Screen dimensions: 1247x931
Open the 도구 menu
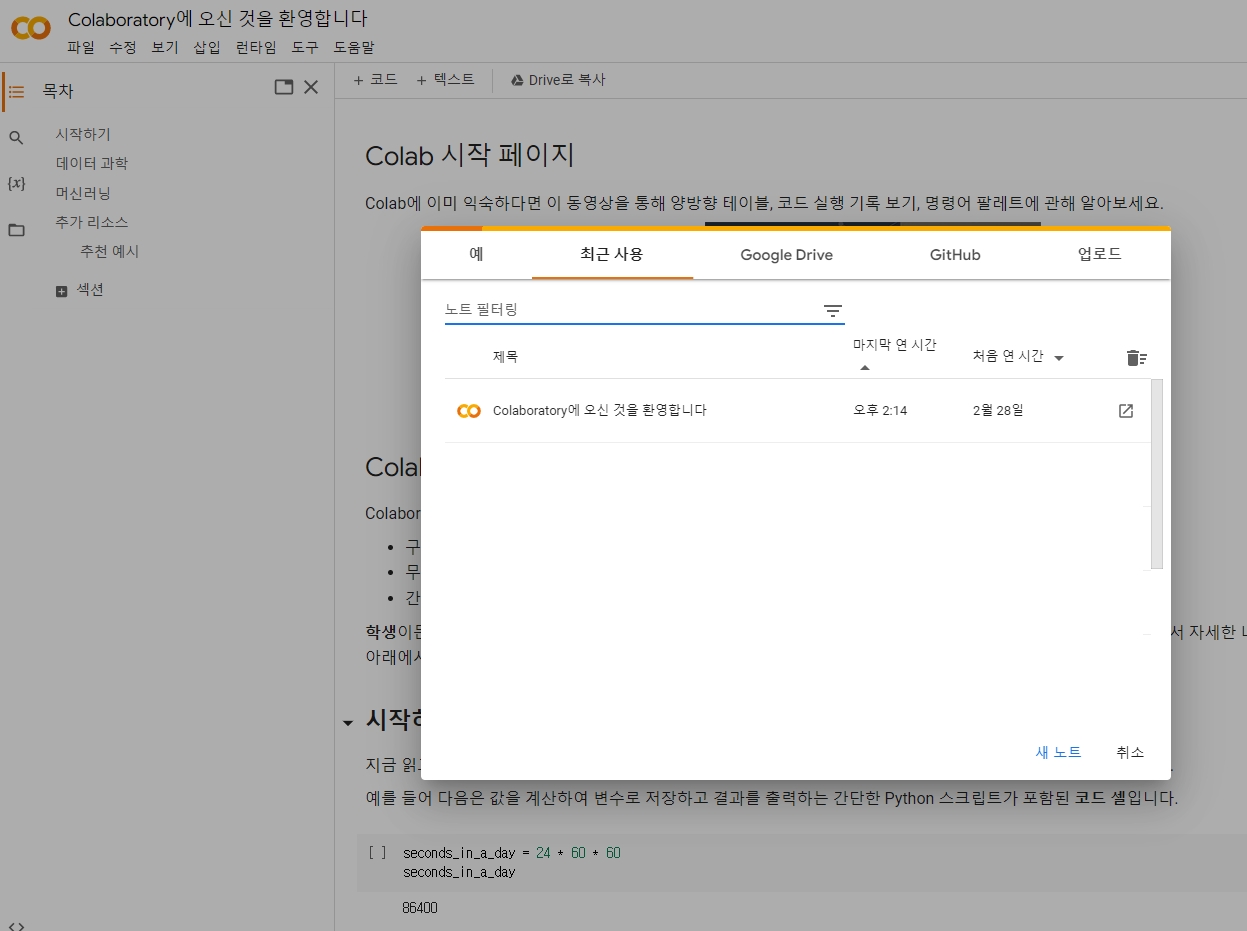(305, 47)
